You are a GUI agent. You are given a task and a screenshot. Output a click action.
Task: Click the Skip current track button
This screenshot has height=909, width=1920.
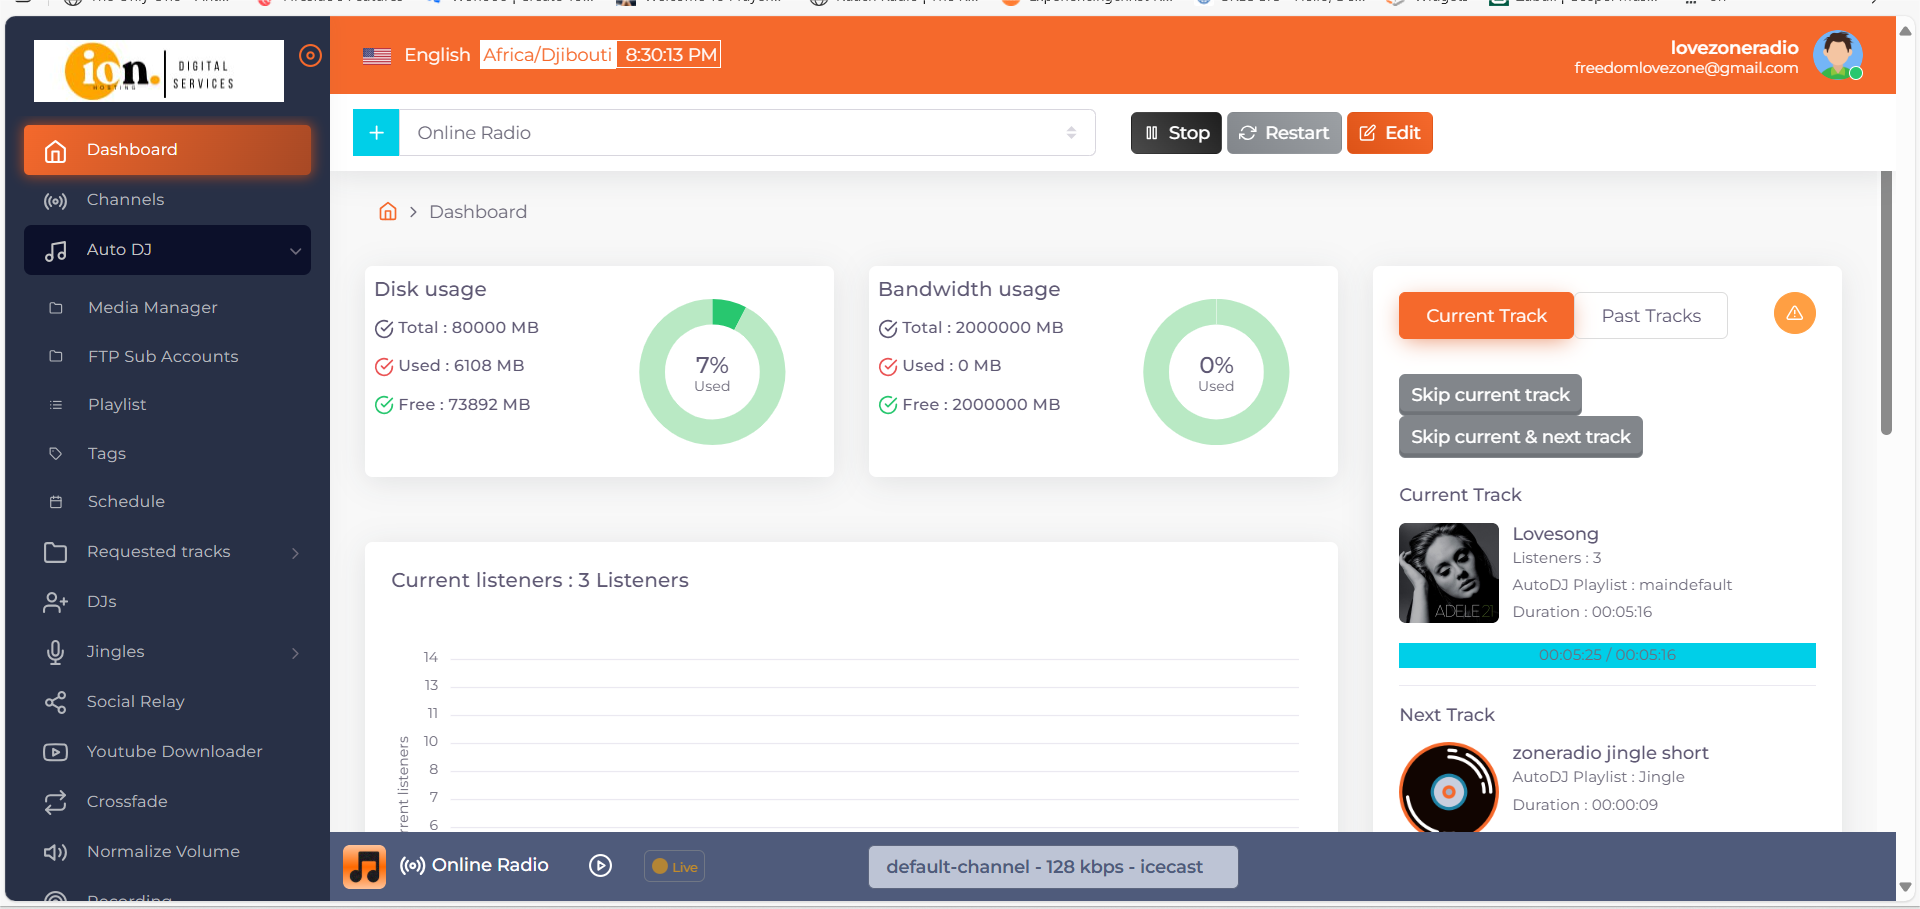[x=1490, y=395]
